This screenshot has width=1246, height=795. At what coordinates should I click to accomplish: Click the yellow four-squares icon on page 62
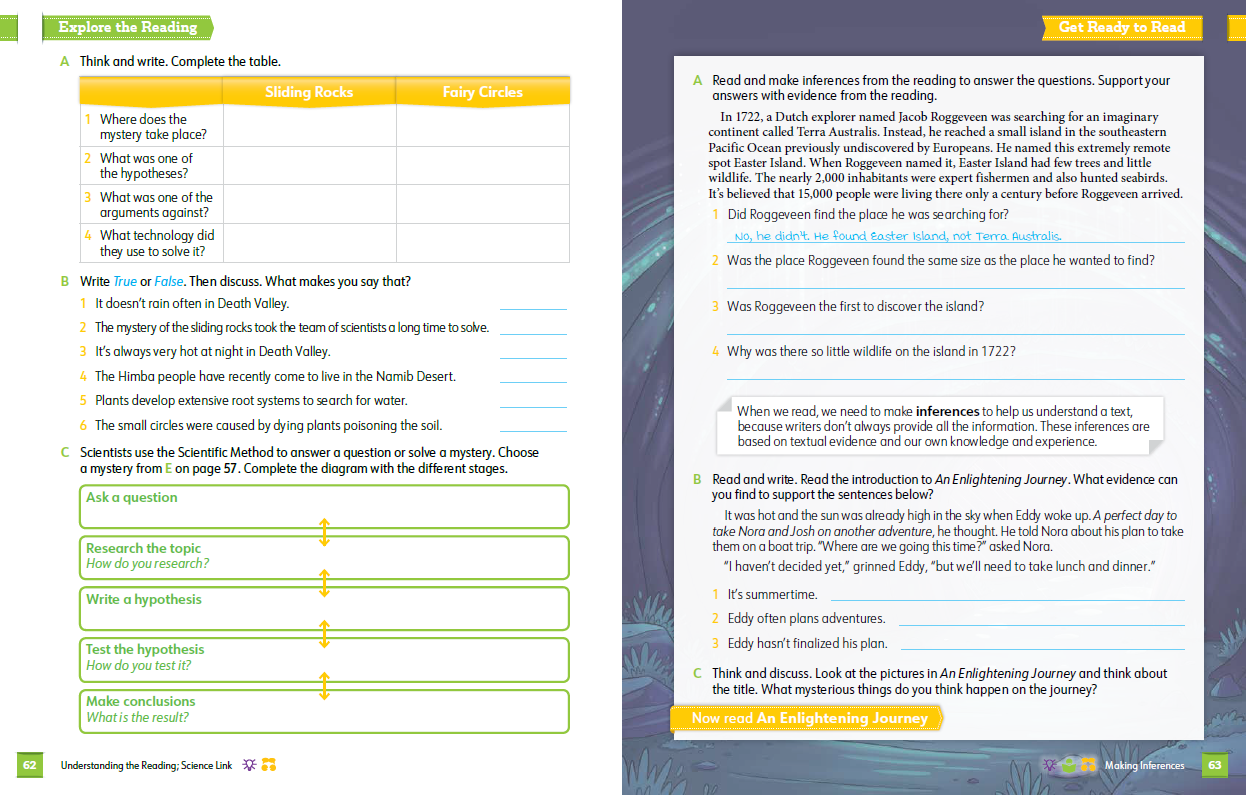coord(268,765)
